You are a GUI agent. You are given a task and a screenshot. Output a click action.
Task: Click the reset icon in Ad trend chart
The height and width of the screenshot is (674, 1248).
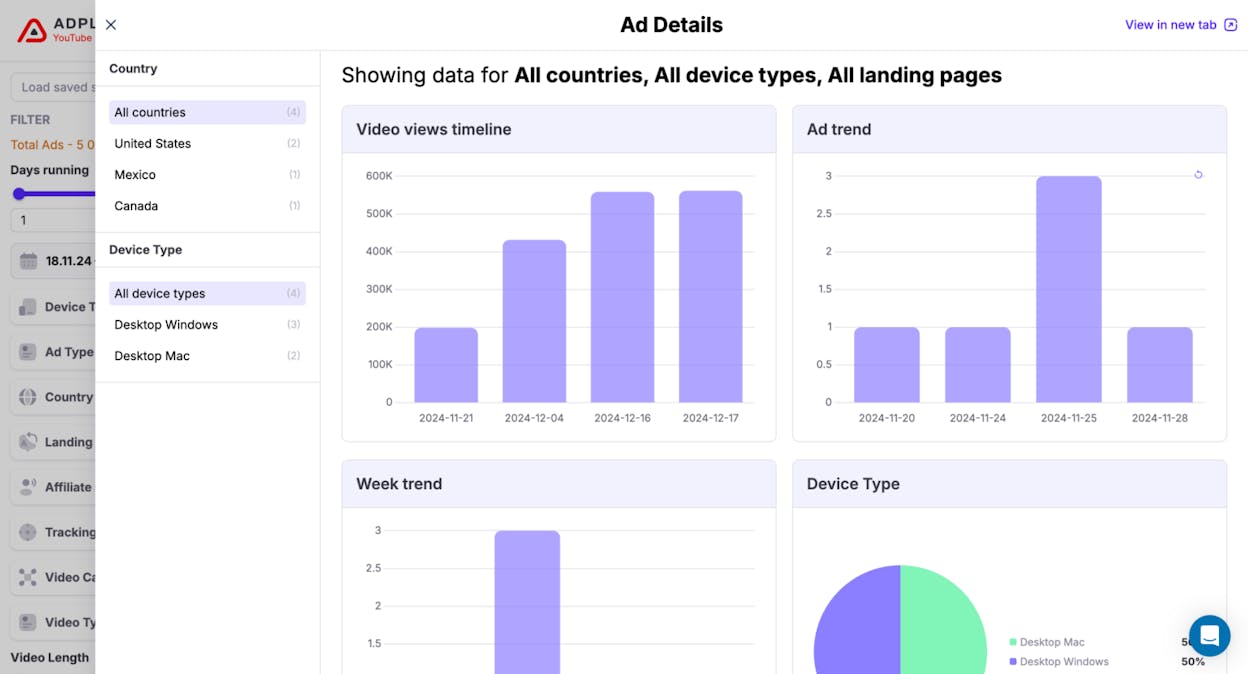(x=1198, y=175)
